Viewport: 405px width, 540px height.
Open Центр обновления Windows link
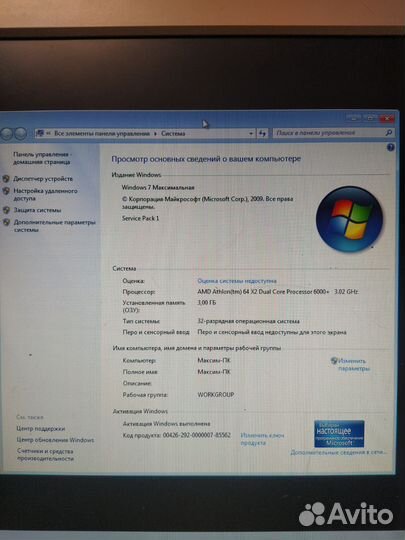[55, 440]
